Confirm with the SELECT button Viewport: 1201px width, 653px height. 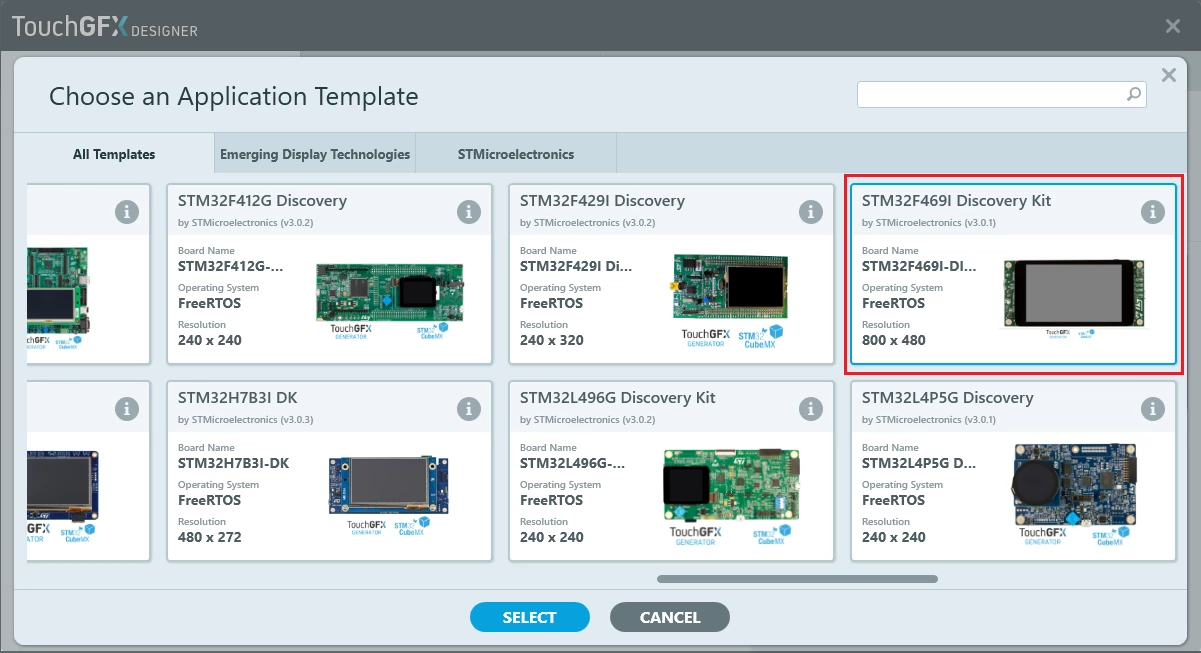(x=530, y=617)
